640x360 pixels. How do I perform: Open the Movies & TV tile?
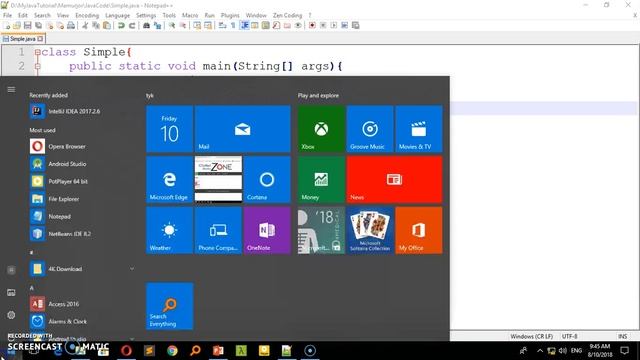click(419, 129)
